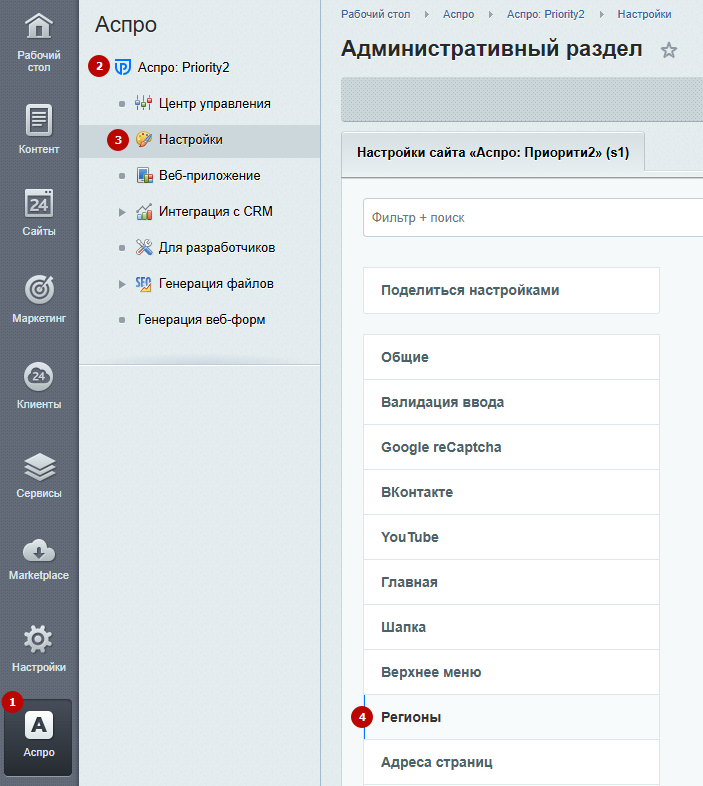Image resolution: width=703 pixels, height=786 pixels.
Task: Open Веб-приложение in the tree
Action: click(210, 175)
